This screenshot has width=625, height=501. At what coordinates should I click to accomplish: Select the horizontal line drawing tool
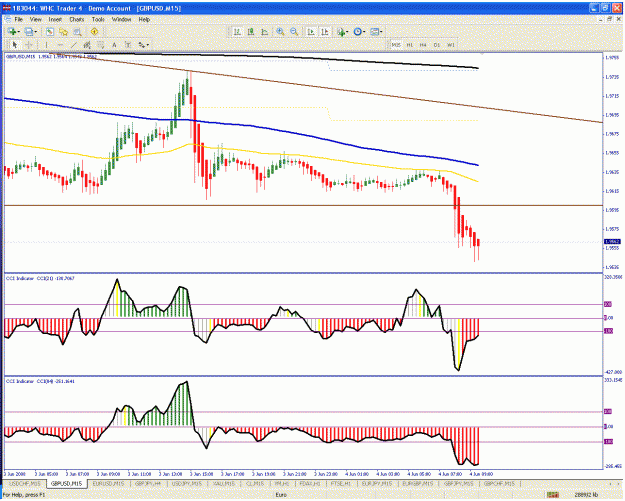[60, 45]
